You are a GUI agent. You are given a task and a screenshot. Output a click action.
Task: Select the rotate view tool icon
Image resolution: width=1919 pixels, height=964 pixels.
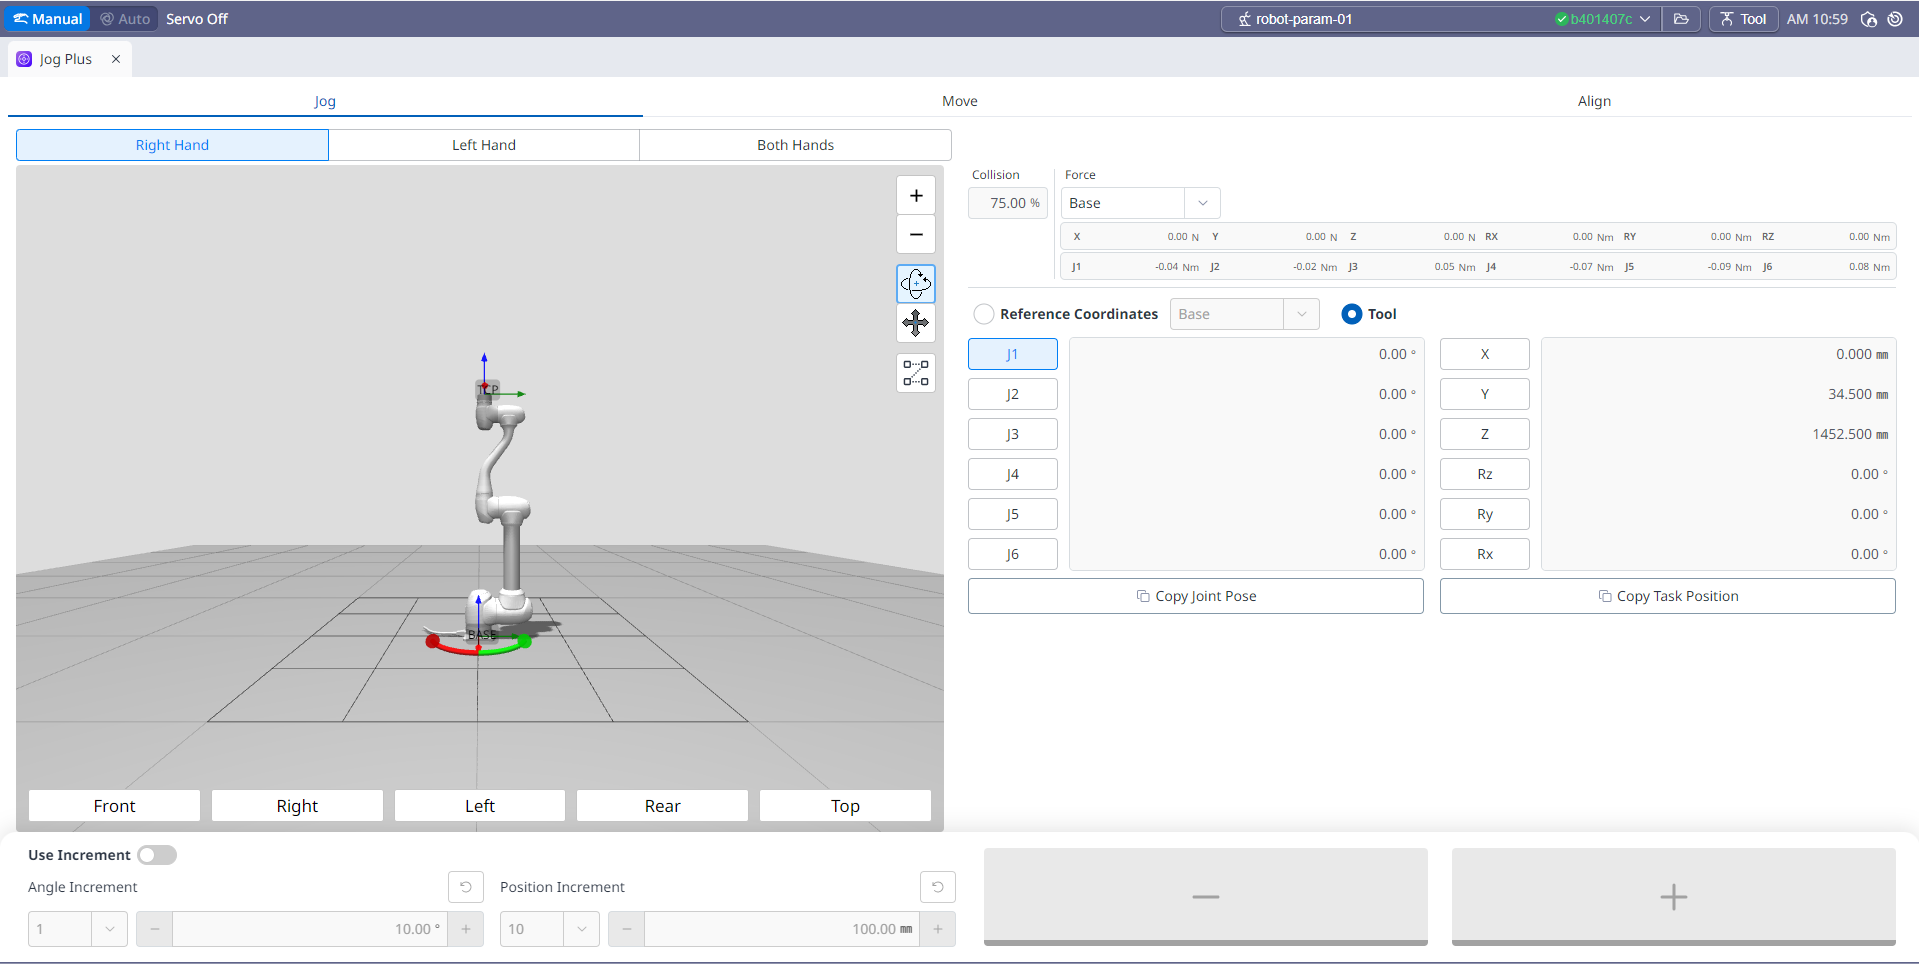coord(915,284)
